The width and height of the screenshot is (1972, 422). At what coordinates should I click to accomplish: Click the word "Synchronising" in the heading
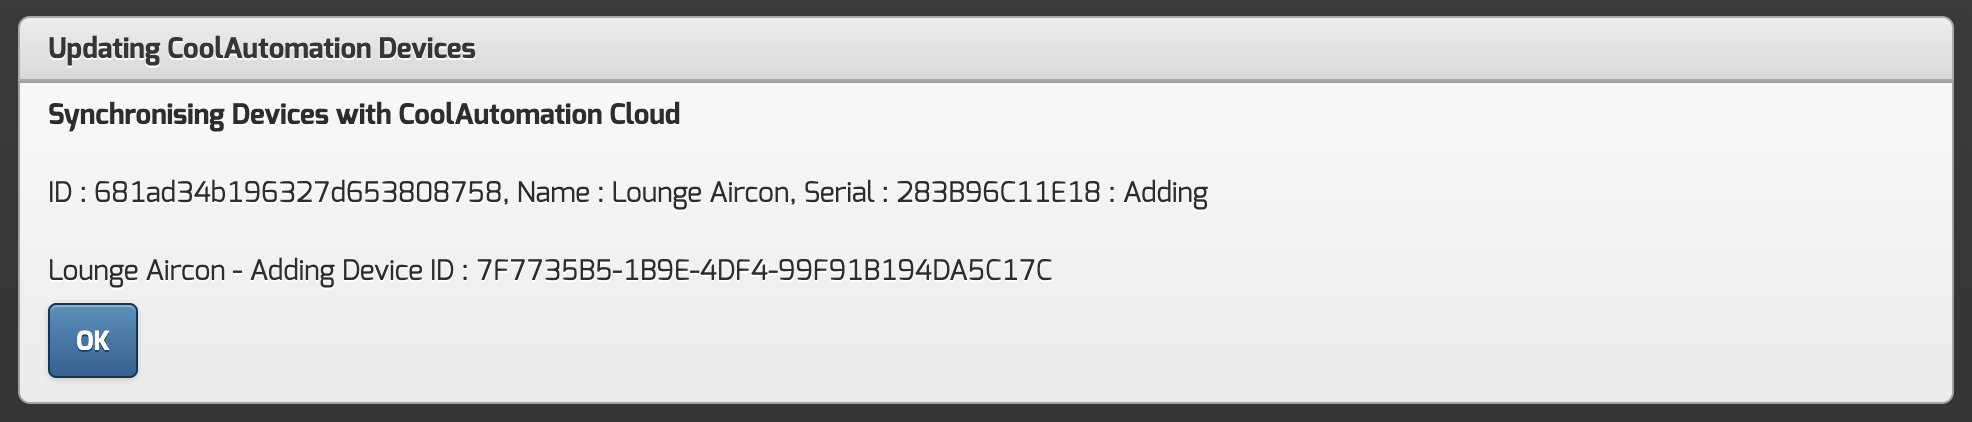(136, 114)
